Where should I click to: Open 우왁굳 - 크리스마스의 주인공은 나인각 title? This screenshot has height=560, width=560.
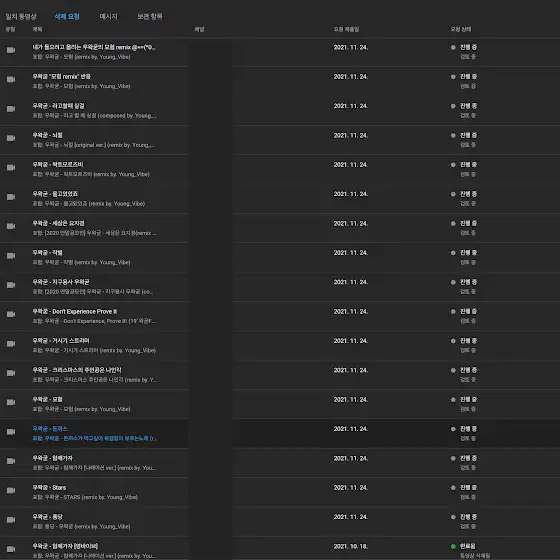click(x=77, y=370)
